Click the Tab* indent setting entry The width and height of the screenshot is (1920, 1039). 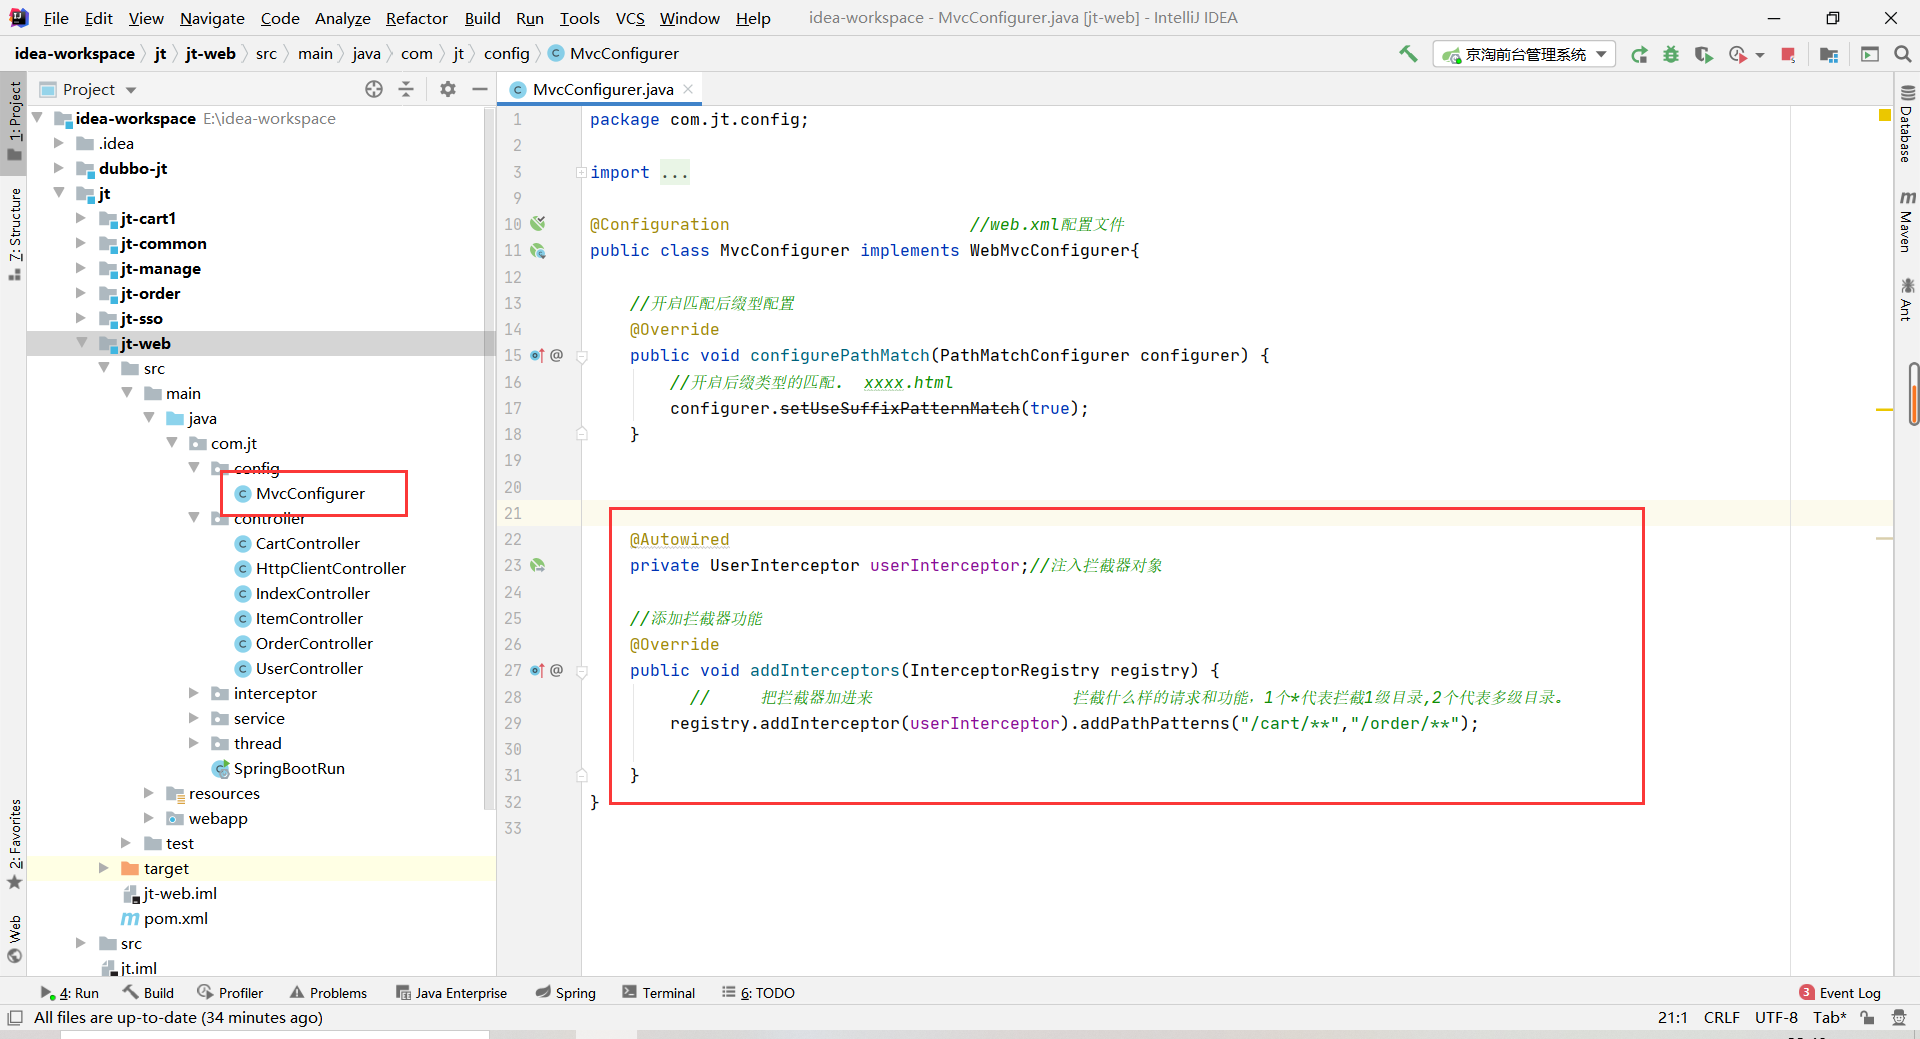(x=1830, y=1017)
